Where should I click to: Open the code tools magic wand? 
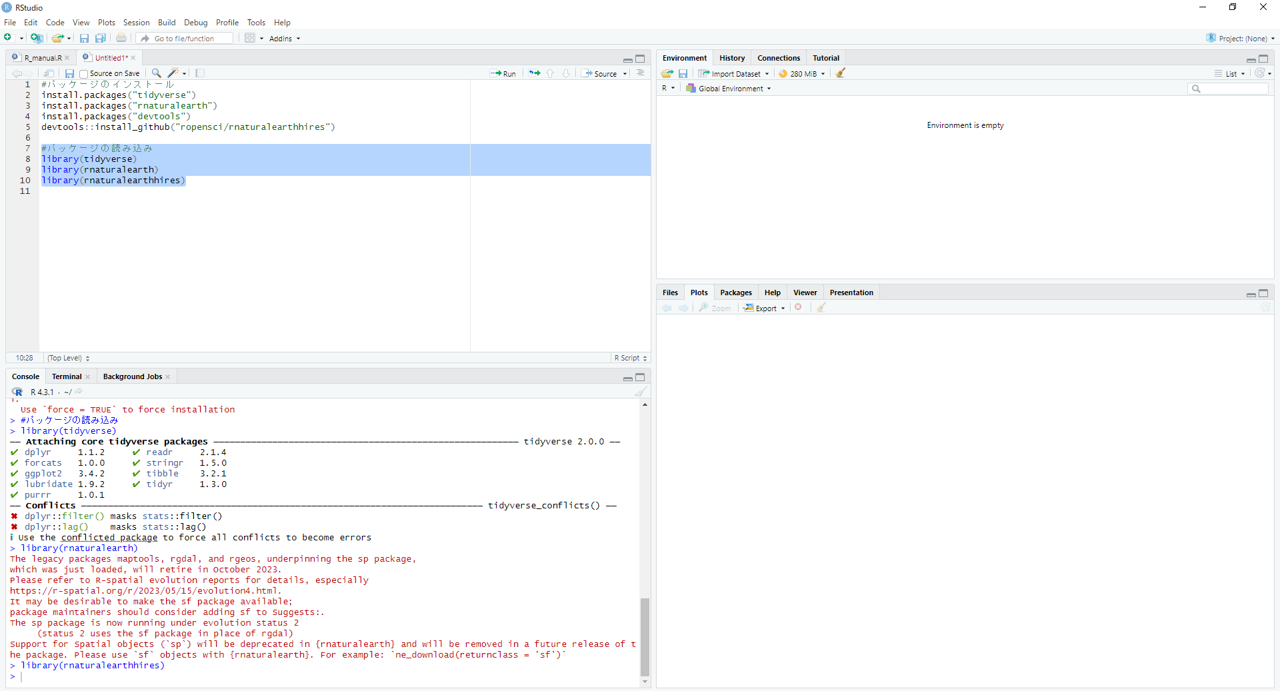tap(174, 73)
